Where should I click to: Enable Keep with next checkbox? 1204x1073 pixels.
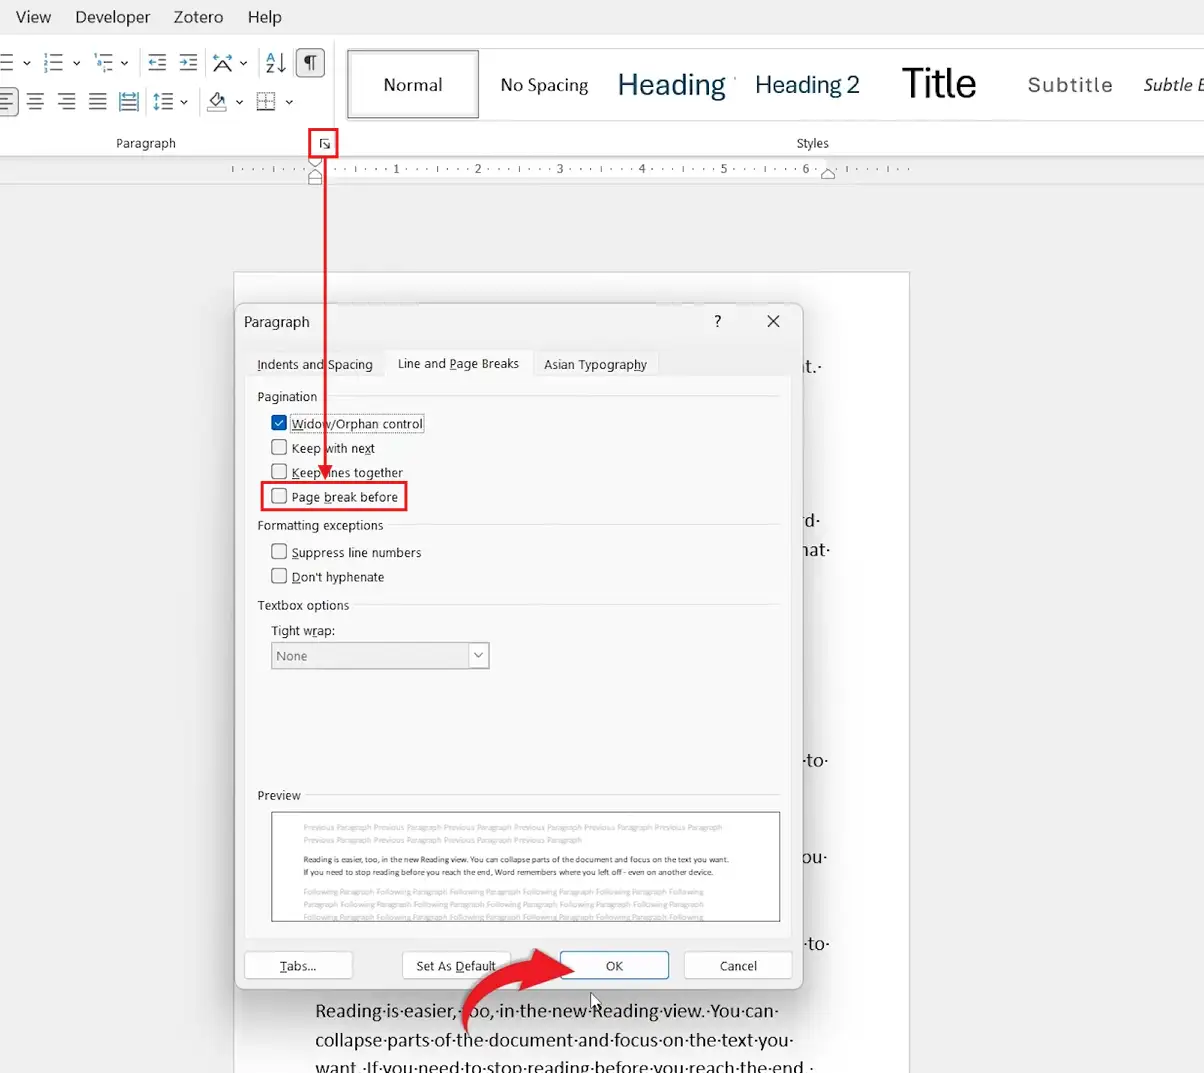[279, 447]
